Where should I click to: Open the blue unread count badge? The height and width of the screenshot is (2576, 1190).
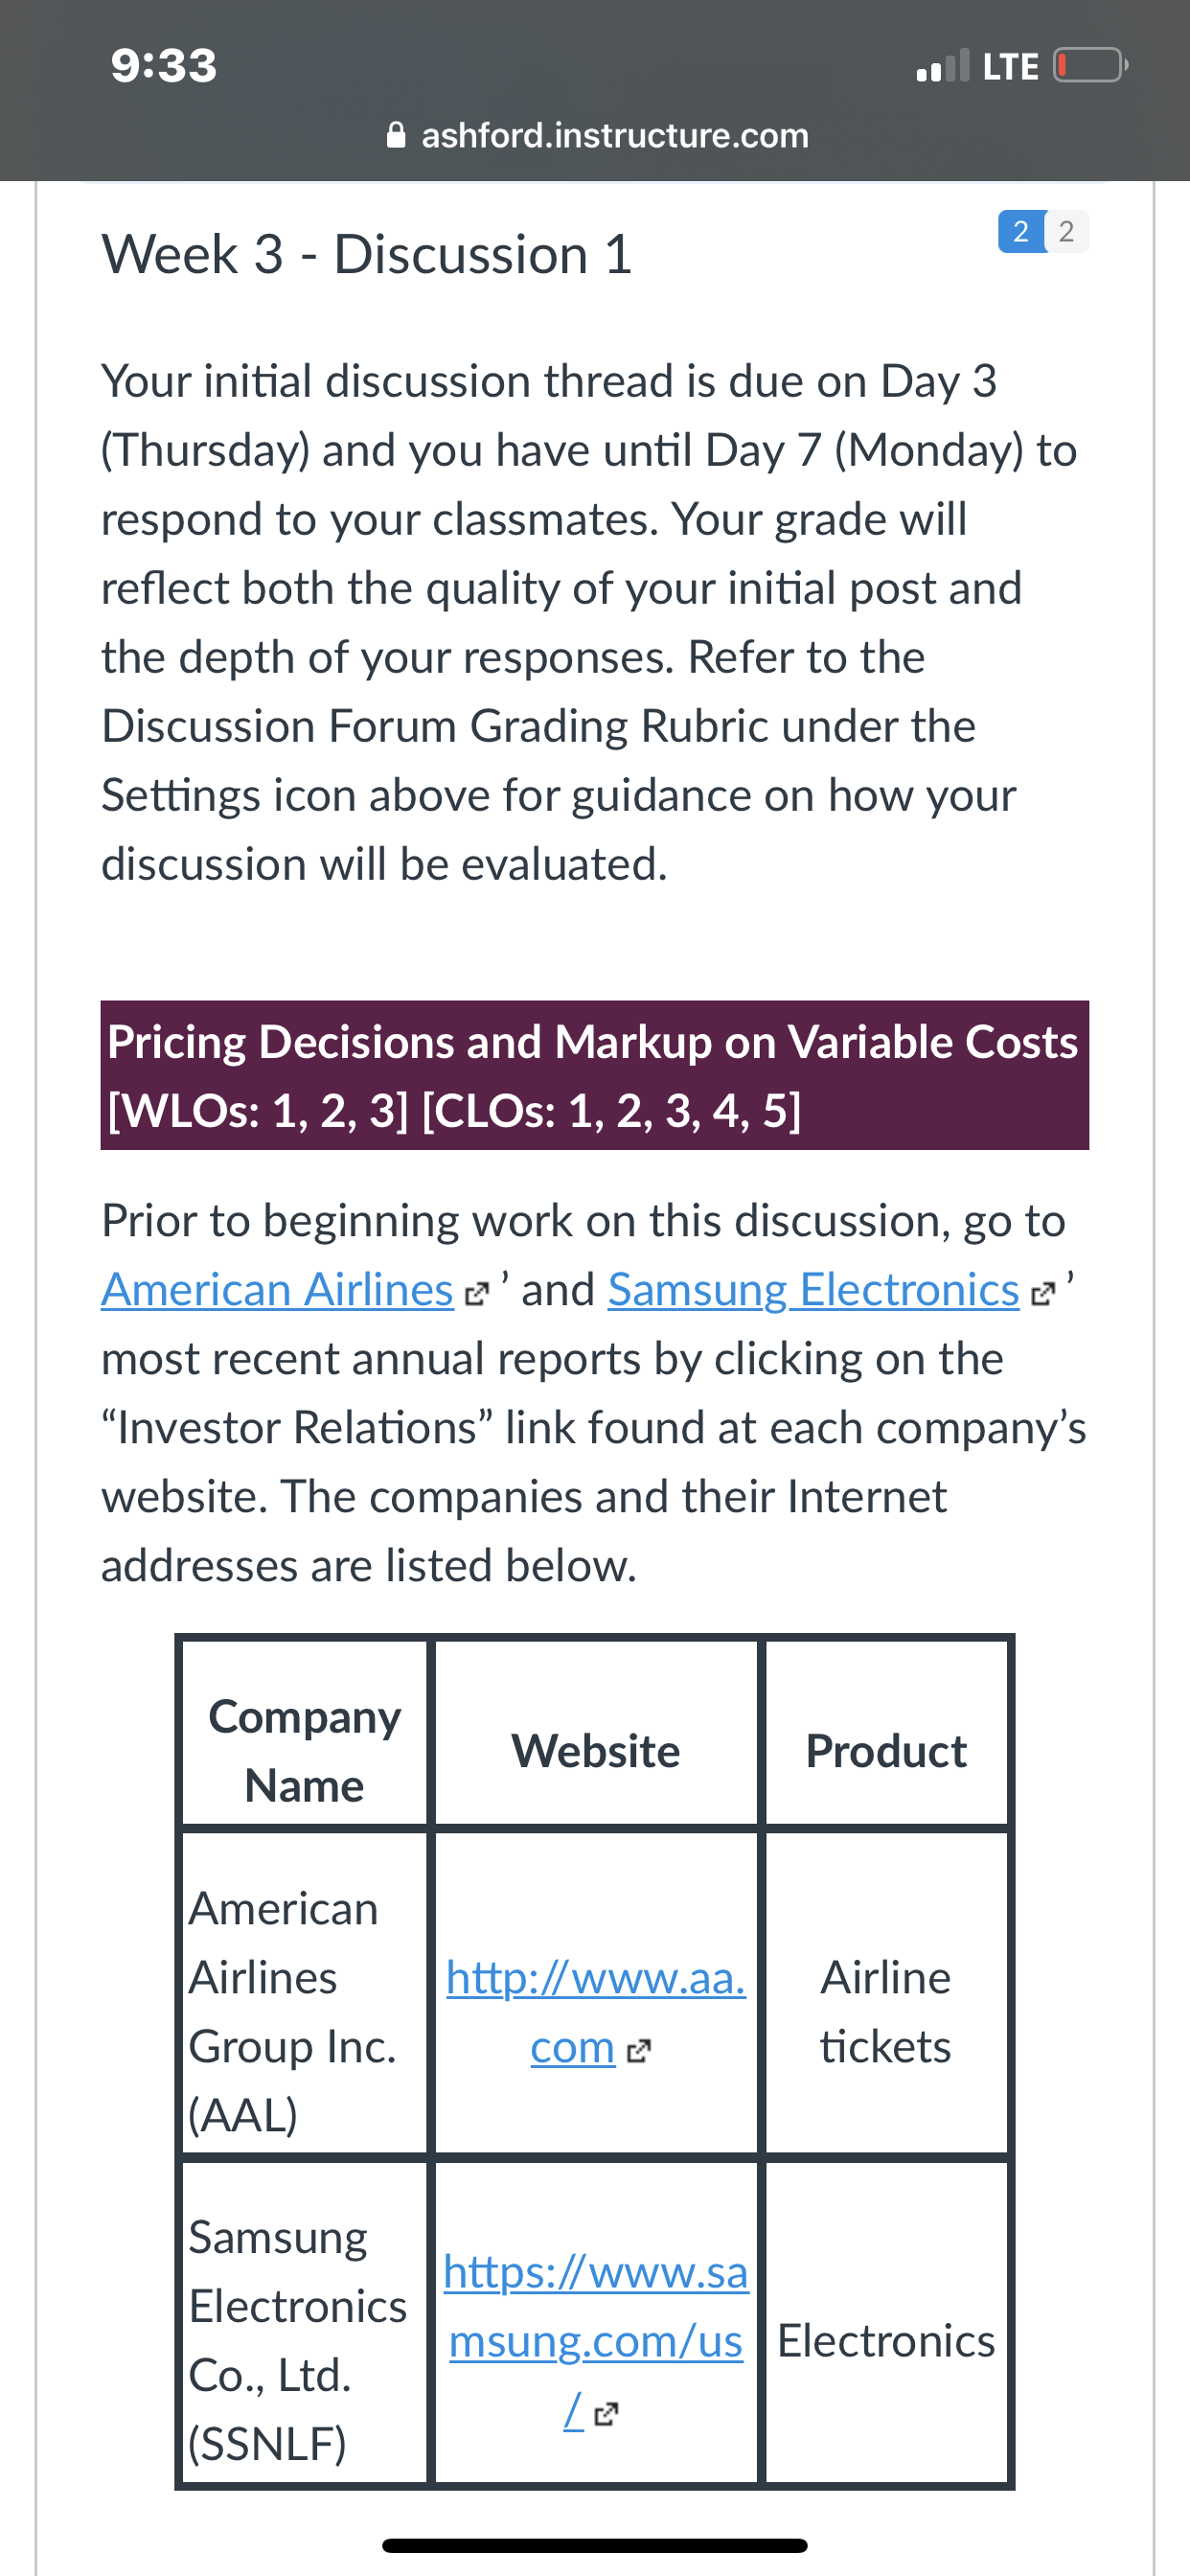coord(1021,232)
